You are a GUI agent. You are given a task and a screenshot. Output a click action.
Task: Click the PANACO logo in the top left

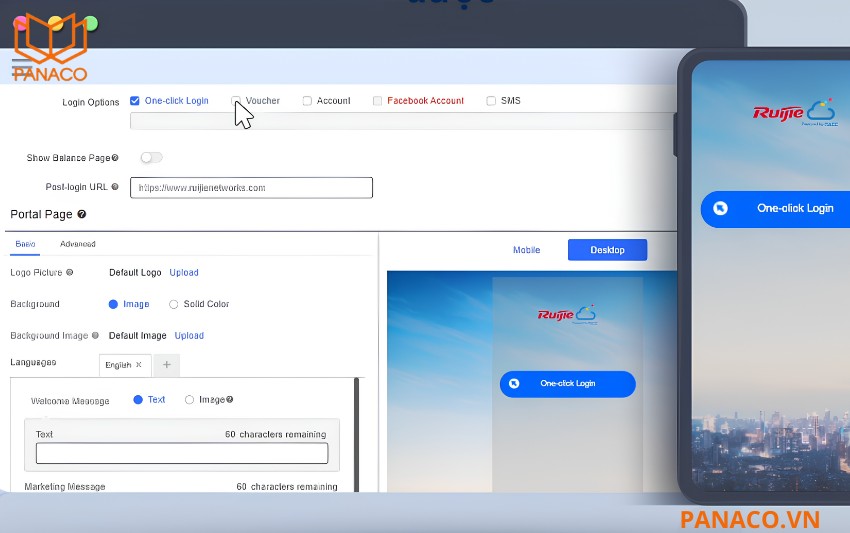coord(50,48)
